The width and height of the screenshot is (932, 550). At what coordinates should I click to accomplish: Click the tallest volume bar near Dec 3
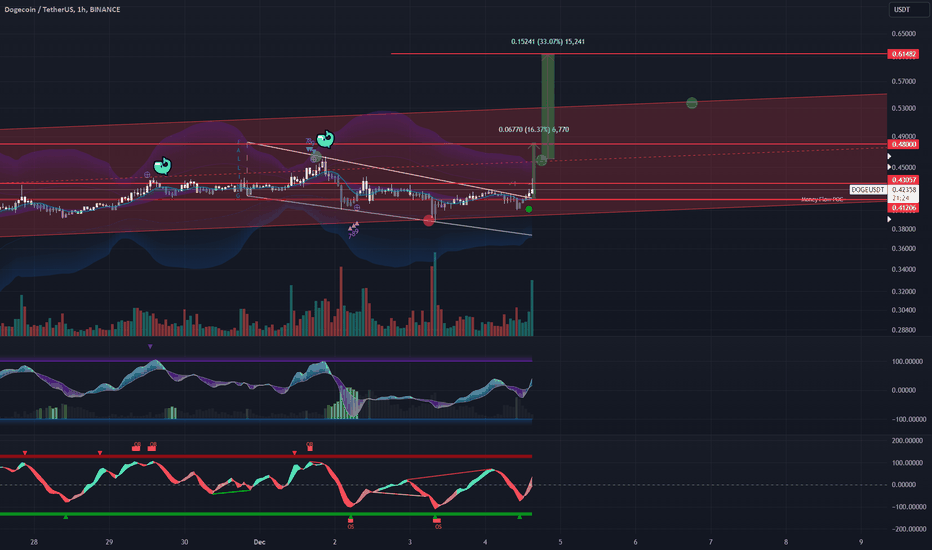click(435, 294)
